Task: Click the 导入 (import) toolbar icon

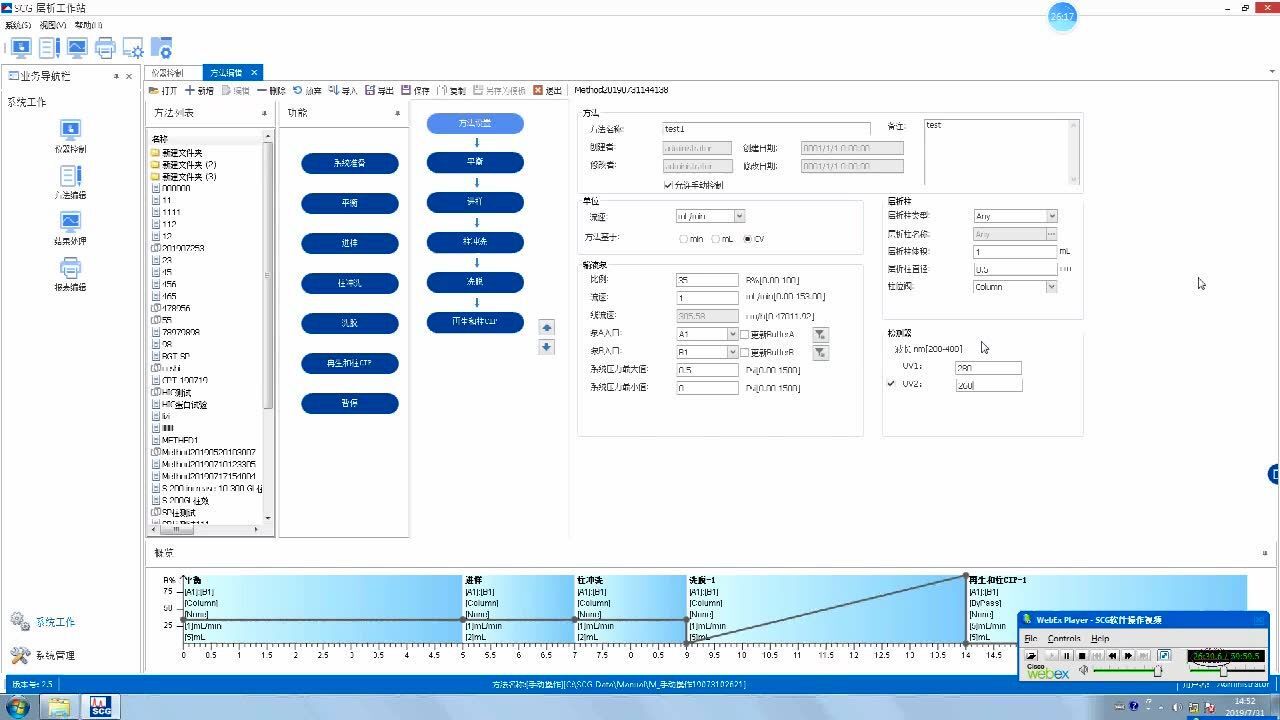Action: pos(334,90)
